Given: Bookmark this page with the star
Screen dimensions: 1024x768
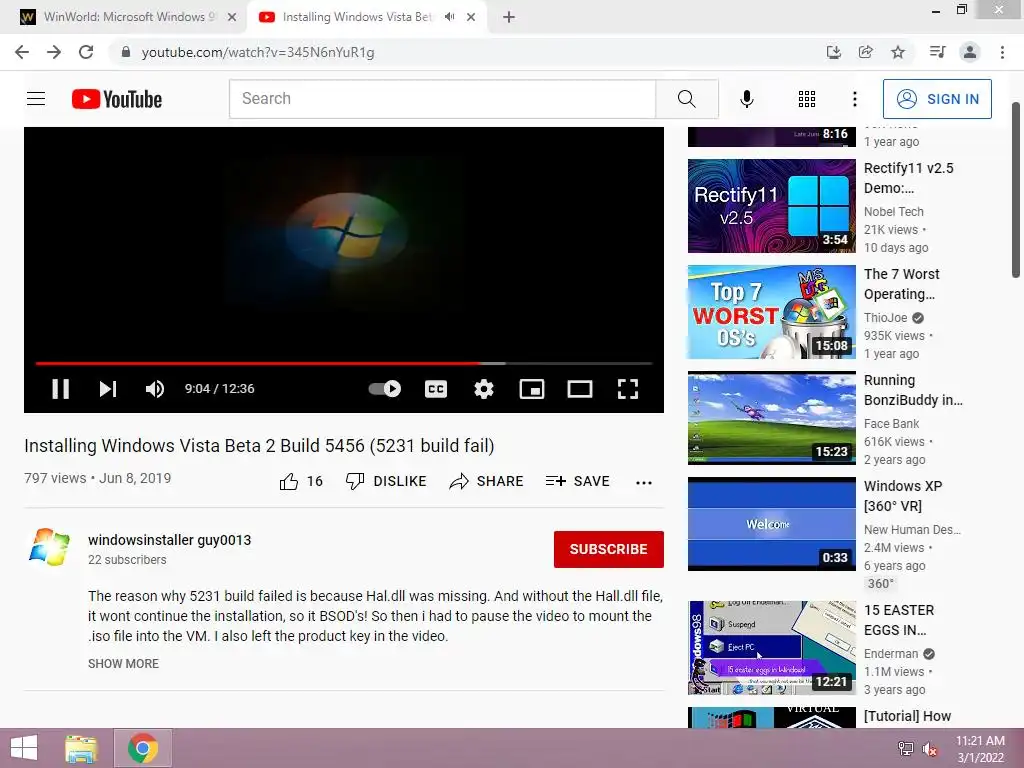Looking at the screenshot, I should click(x=898, y=52).
